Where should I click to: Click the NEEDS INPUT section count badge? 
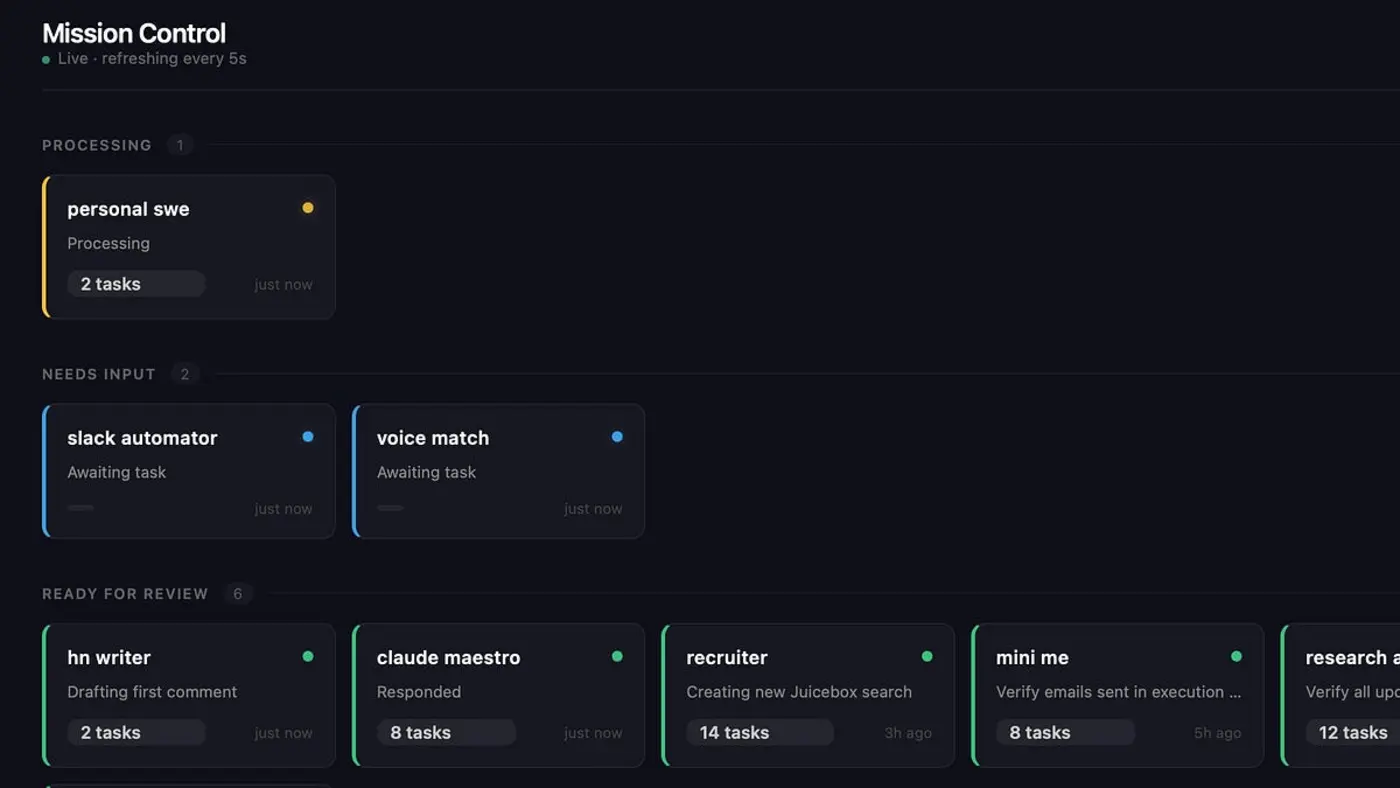point(185,373)
